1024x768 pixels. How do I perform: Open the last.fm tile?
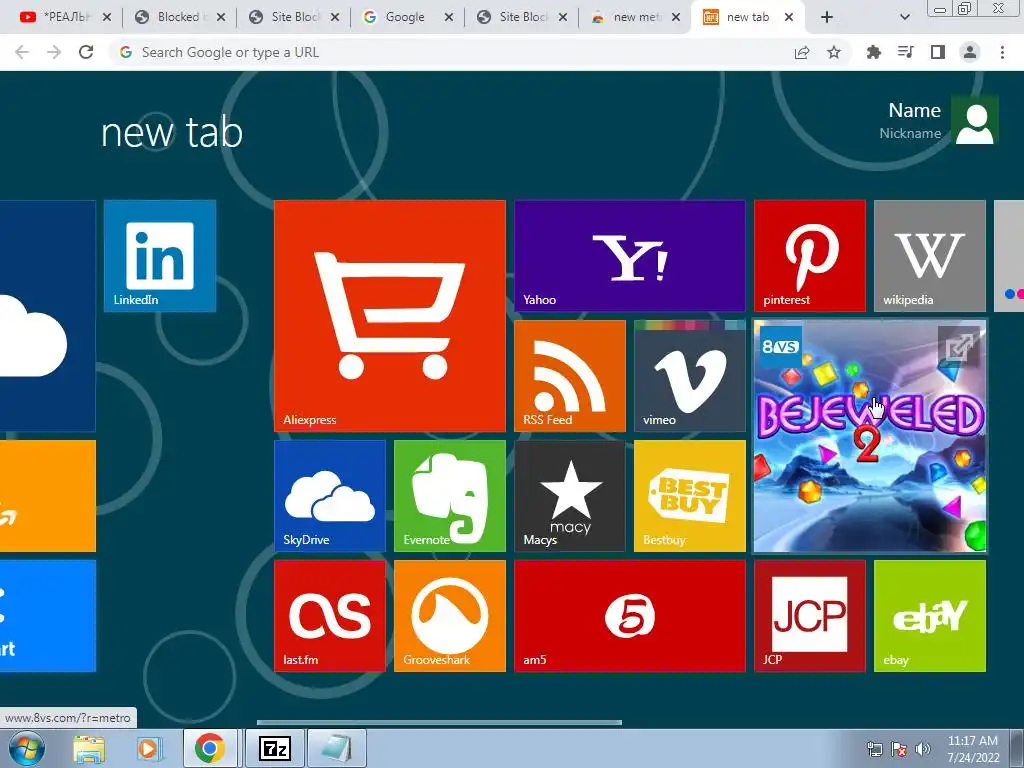(x=330, y=616)
